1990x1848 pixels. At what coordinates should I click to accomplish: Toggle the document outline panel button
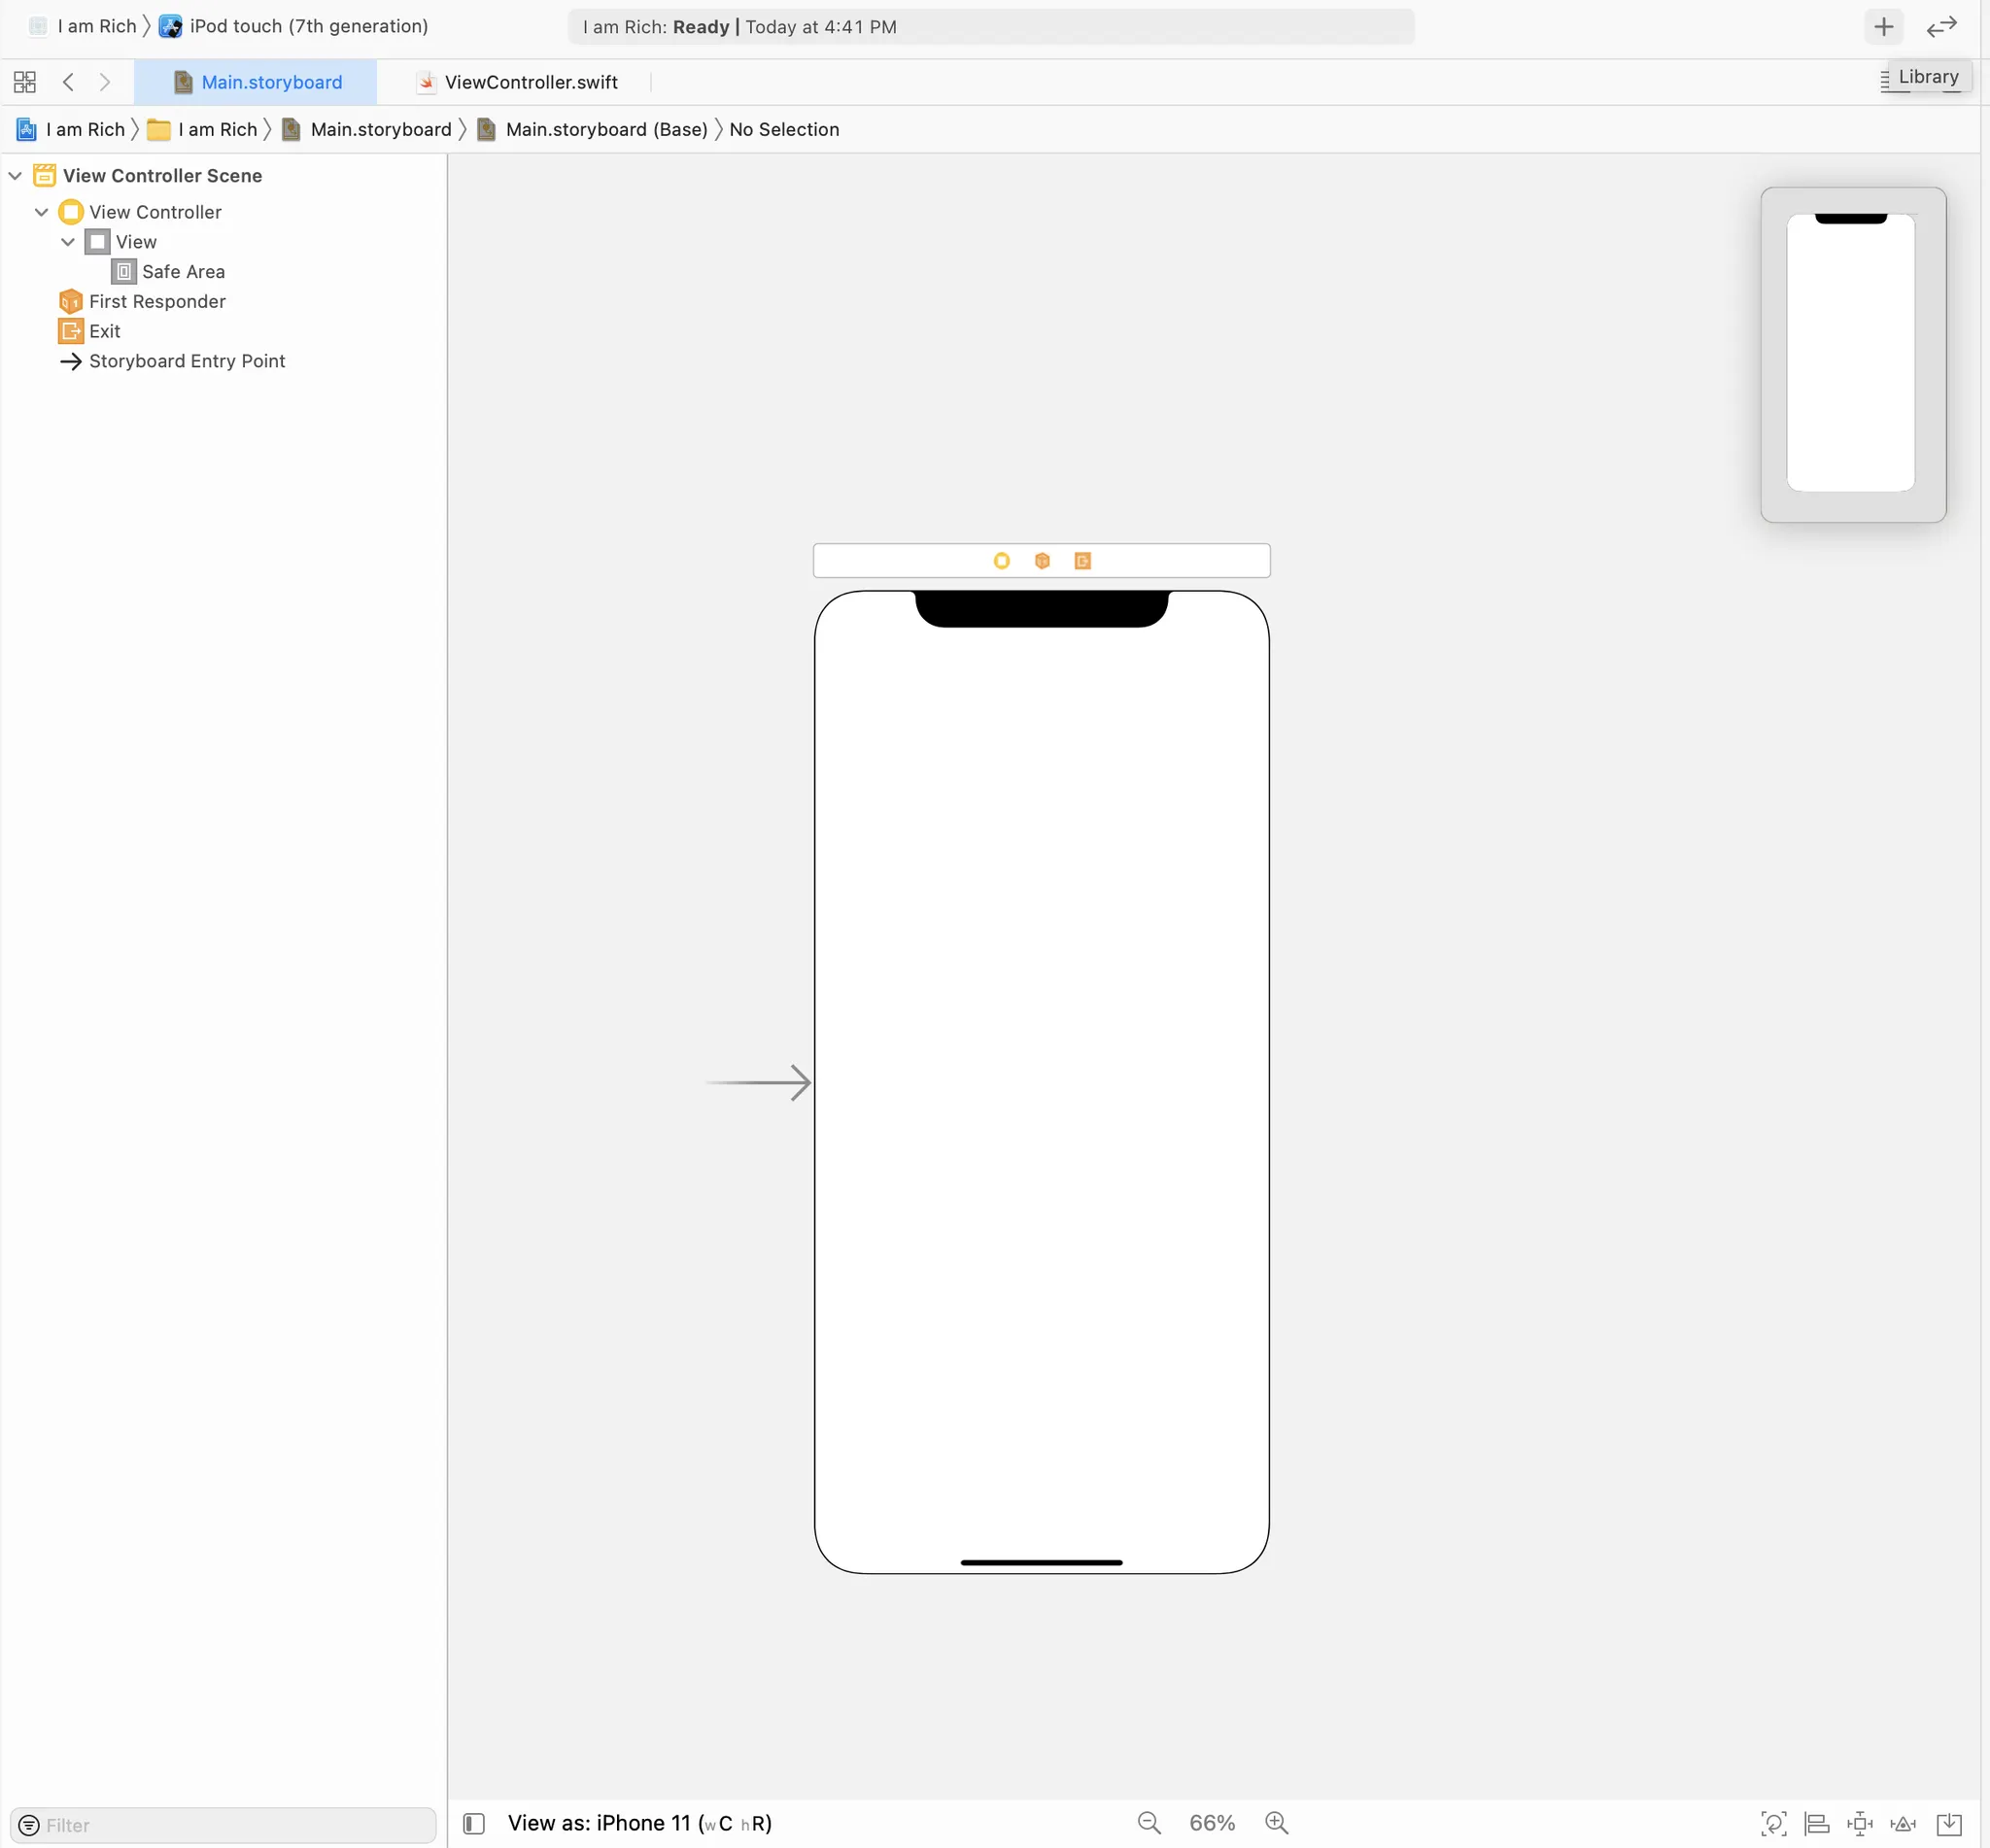pyautogui.click(x=474, y=1824)
